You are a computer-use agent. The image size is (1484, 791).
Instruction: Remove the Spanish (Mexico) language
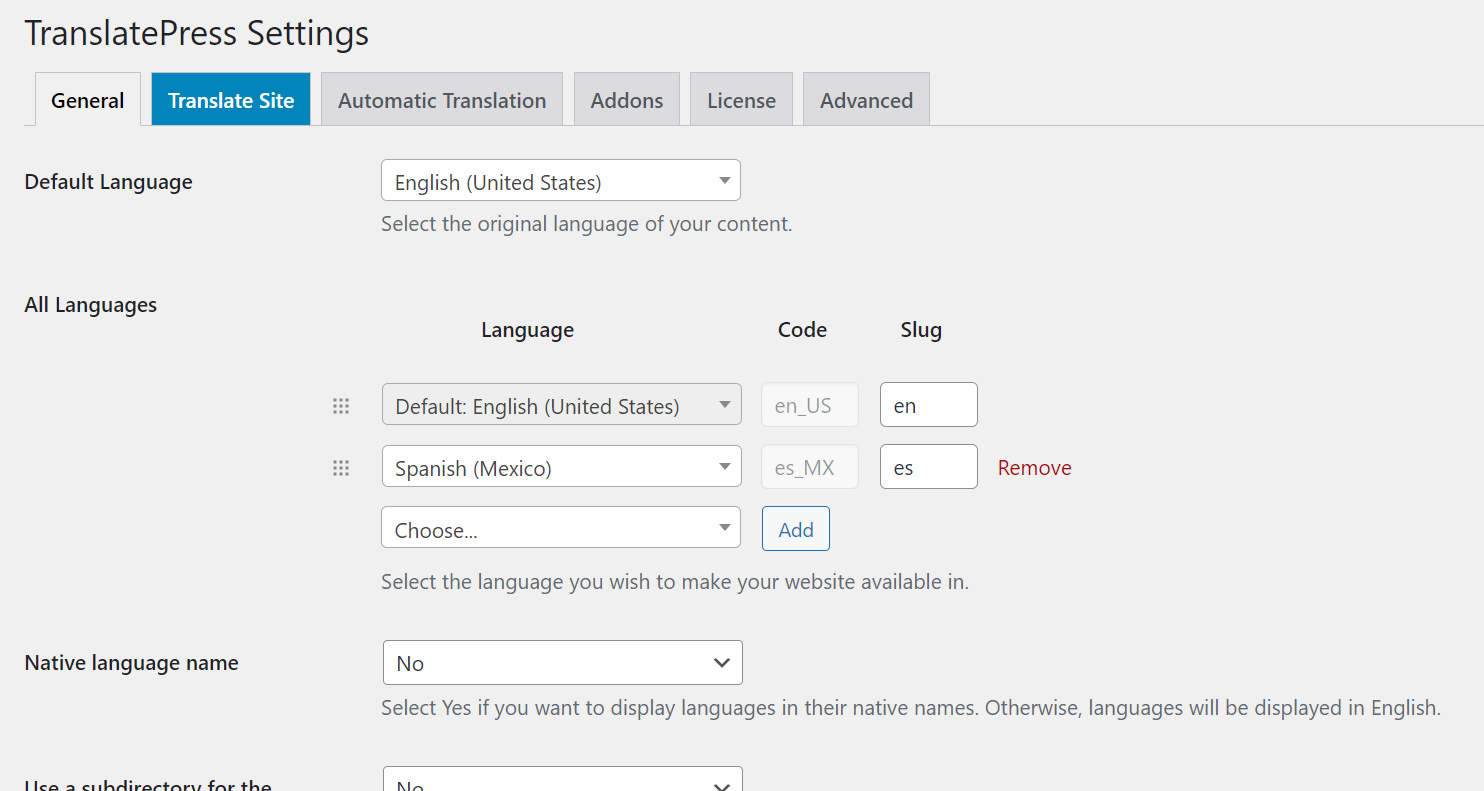click(x=1034, y=468)
